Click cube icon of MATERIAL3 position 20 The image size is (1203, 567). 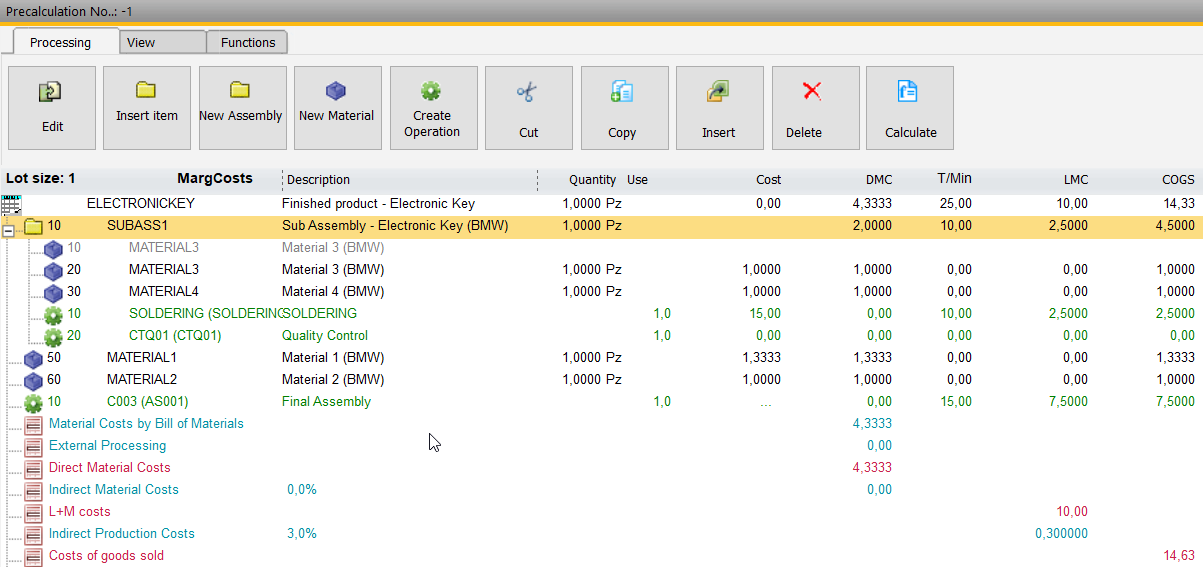coord(53,270)
